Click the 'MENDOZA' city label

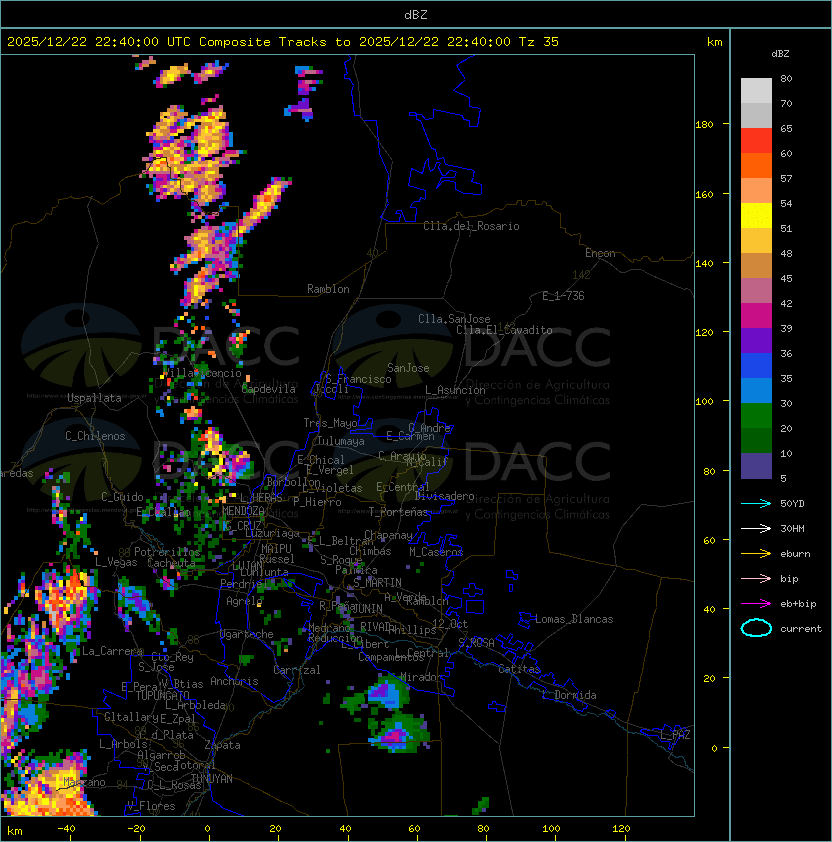[x=243, y=510]
